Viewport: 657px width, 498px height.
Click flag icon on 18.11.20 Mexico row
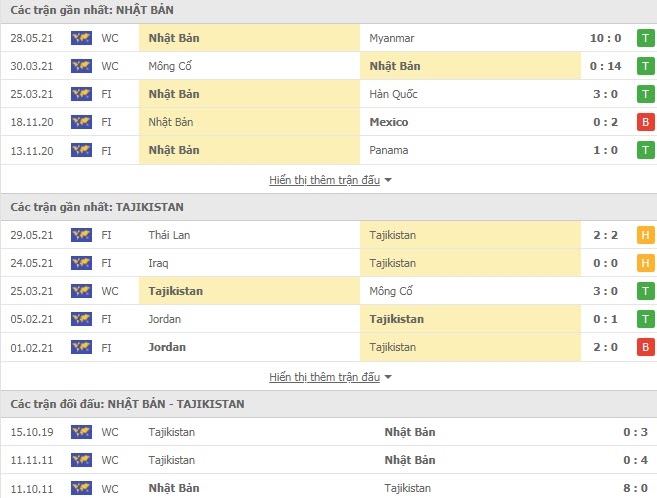pos(81,122)
